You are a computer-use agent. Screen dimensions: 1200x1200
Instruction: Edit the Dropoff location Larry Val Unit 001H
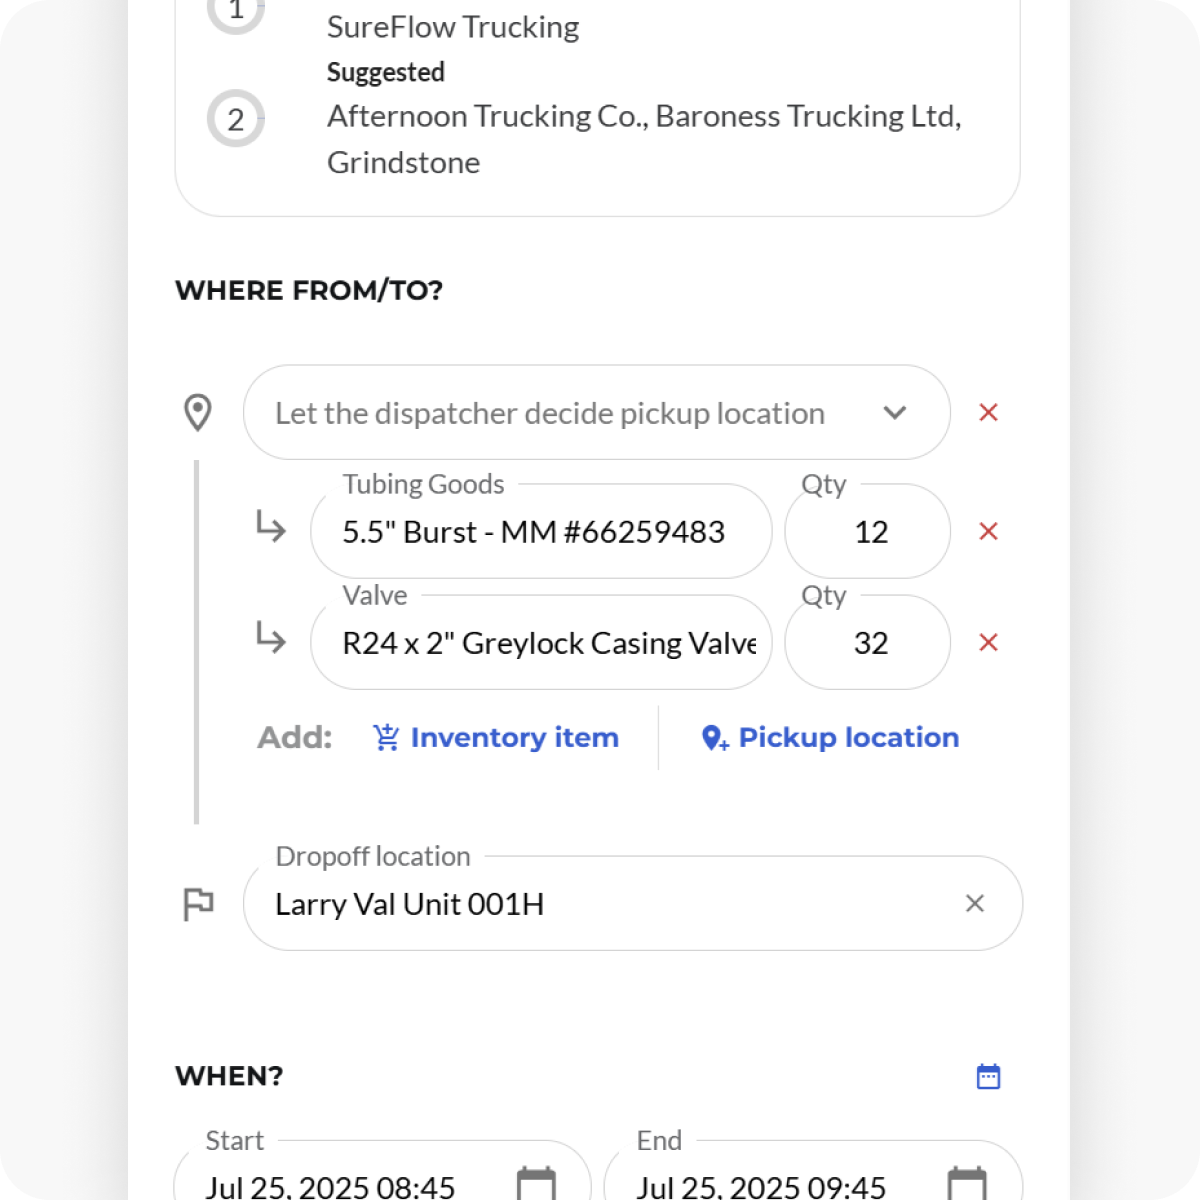click(x=633, y=903)
